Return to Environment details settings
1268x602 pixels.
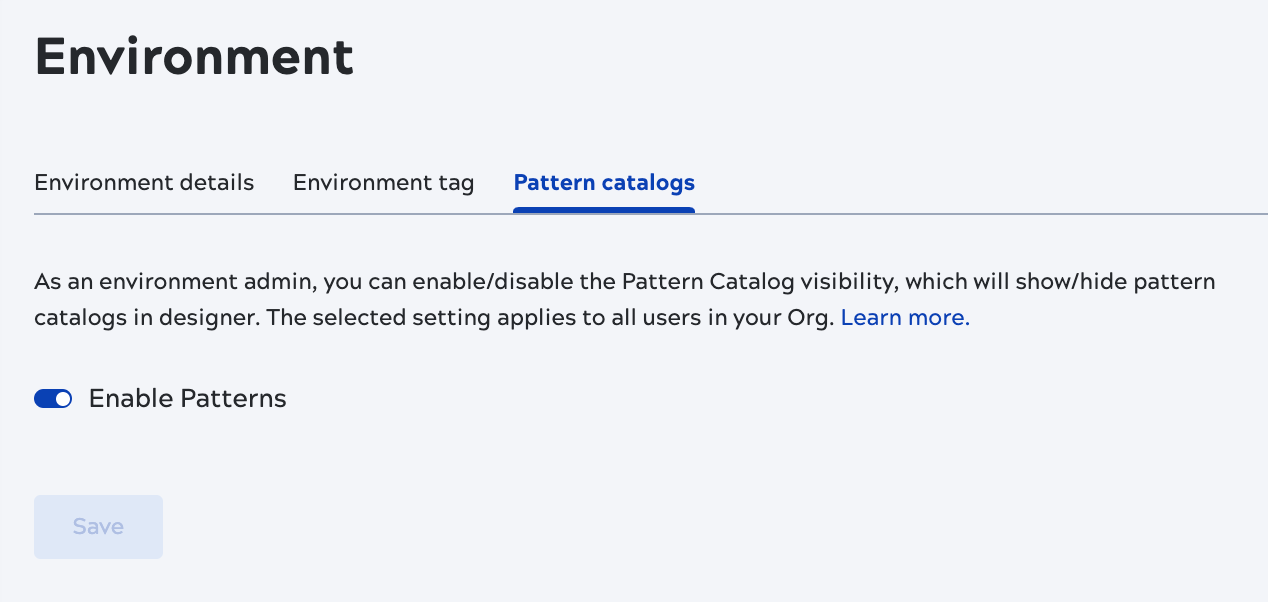click(x=143, y=183)
